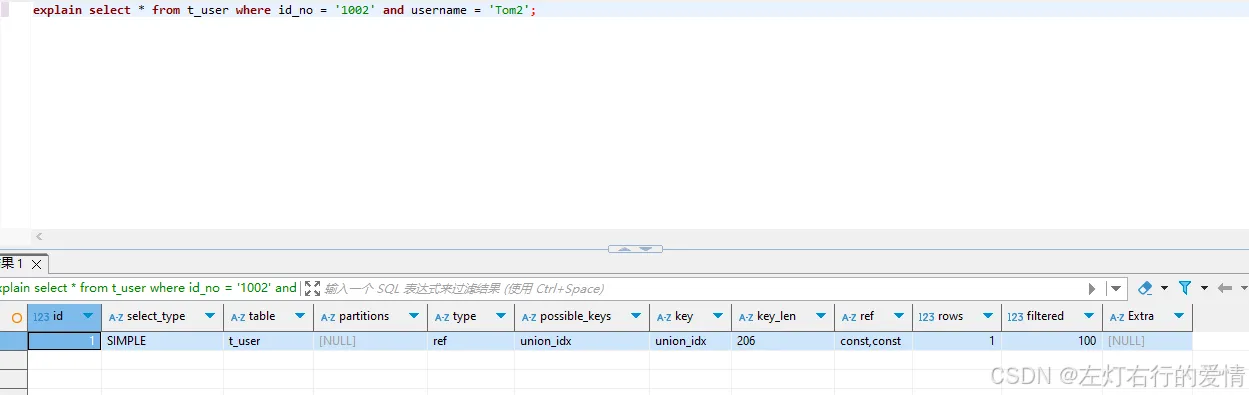Select the ref type cell
This screenshot has height=395, width=1249.
click(x=470, y=341)
